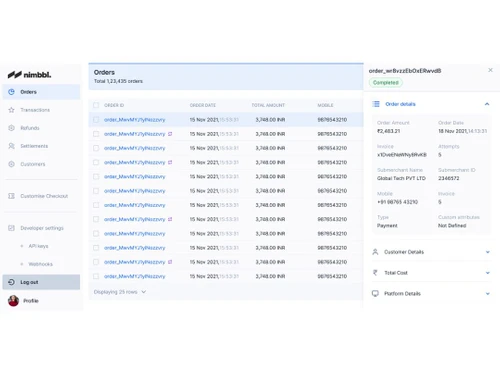The image size is (500, 375).
Task: Click the nimbbl logo
Action: tap(29, 75)
